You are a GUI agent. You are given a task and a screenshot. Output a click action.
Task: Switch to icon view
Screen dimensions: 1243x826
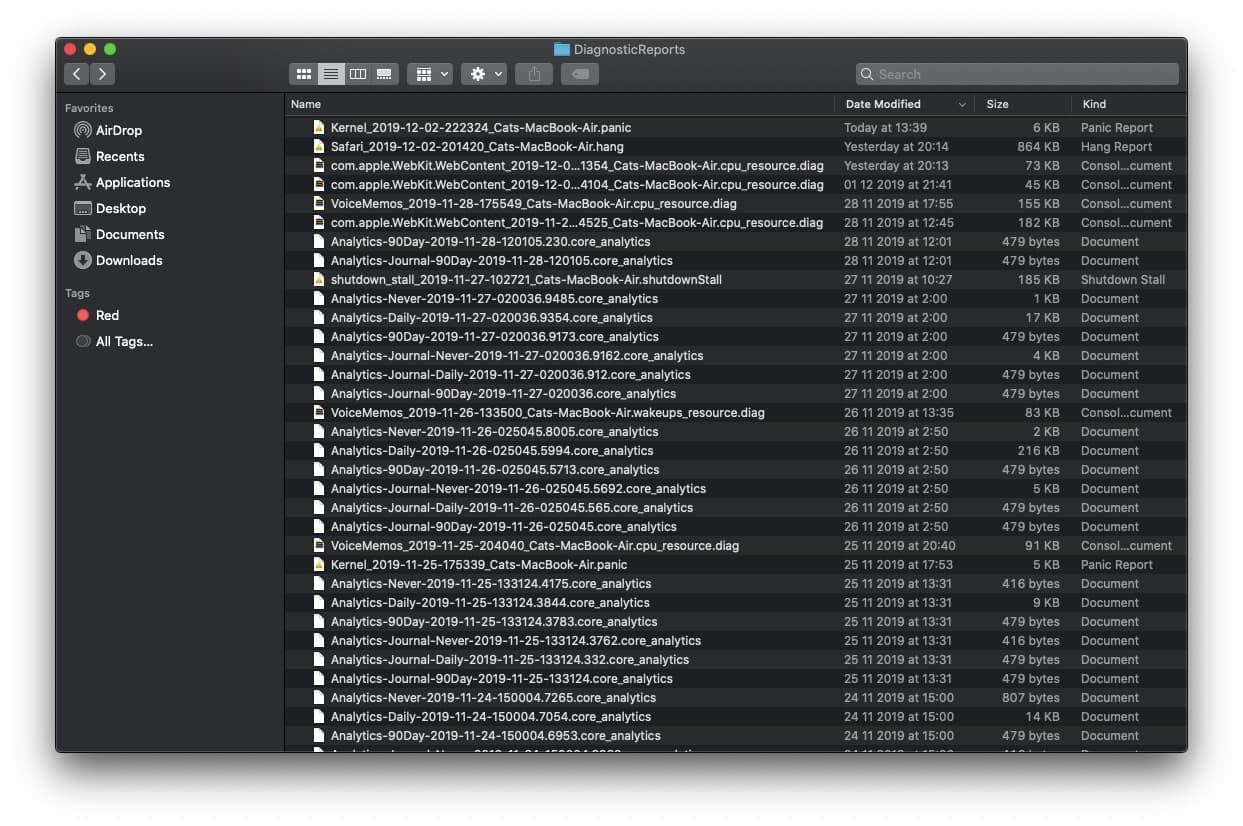[304, 73]
